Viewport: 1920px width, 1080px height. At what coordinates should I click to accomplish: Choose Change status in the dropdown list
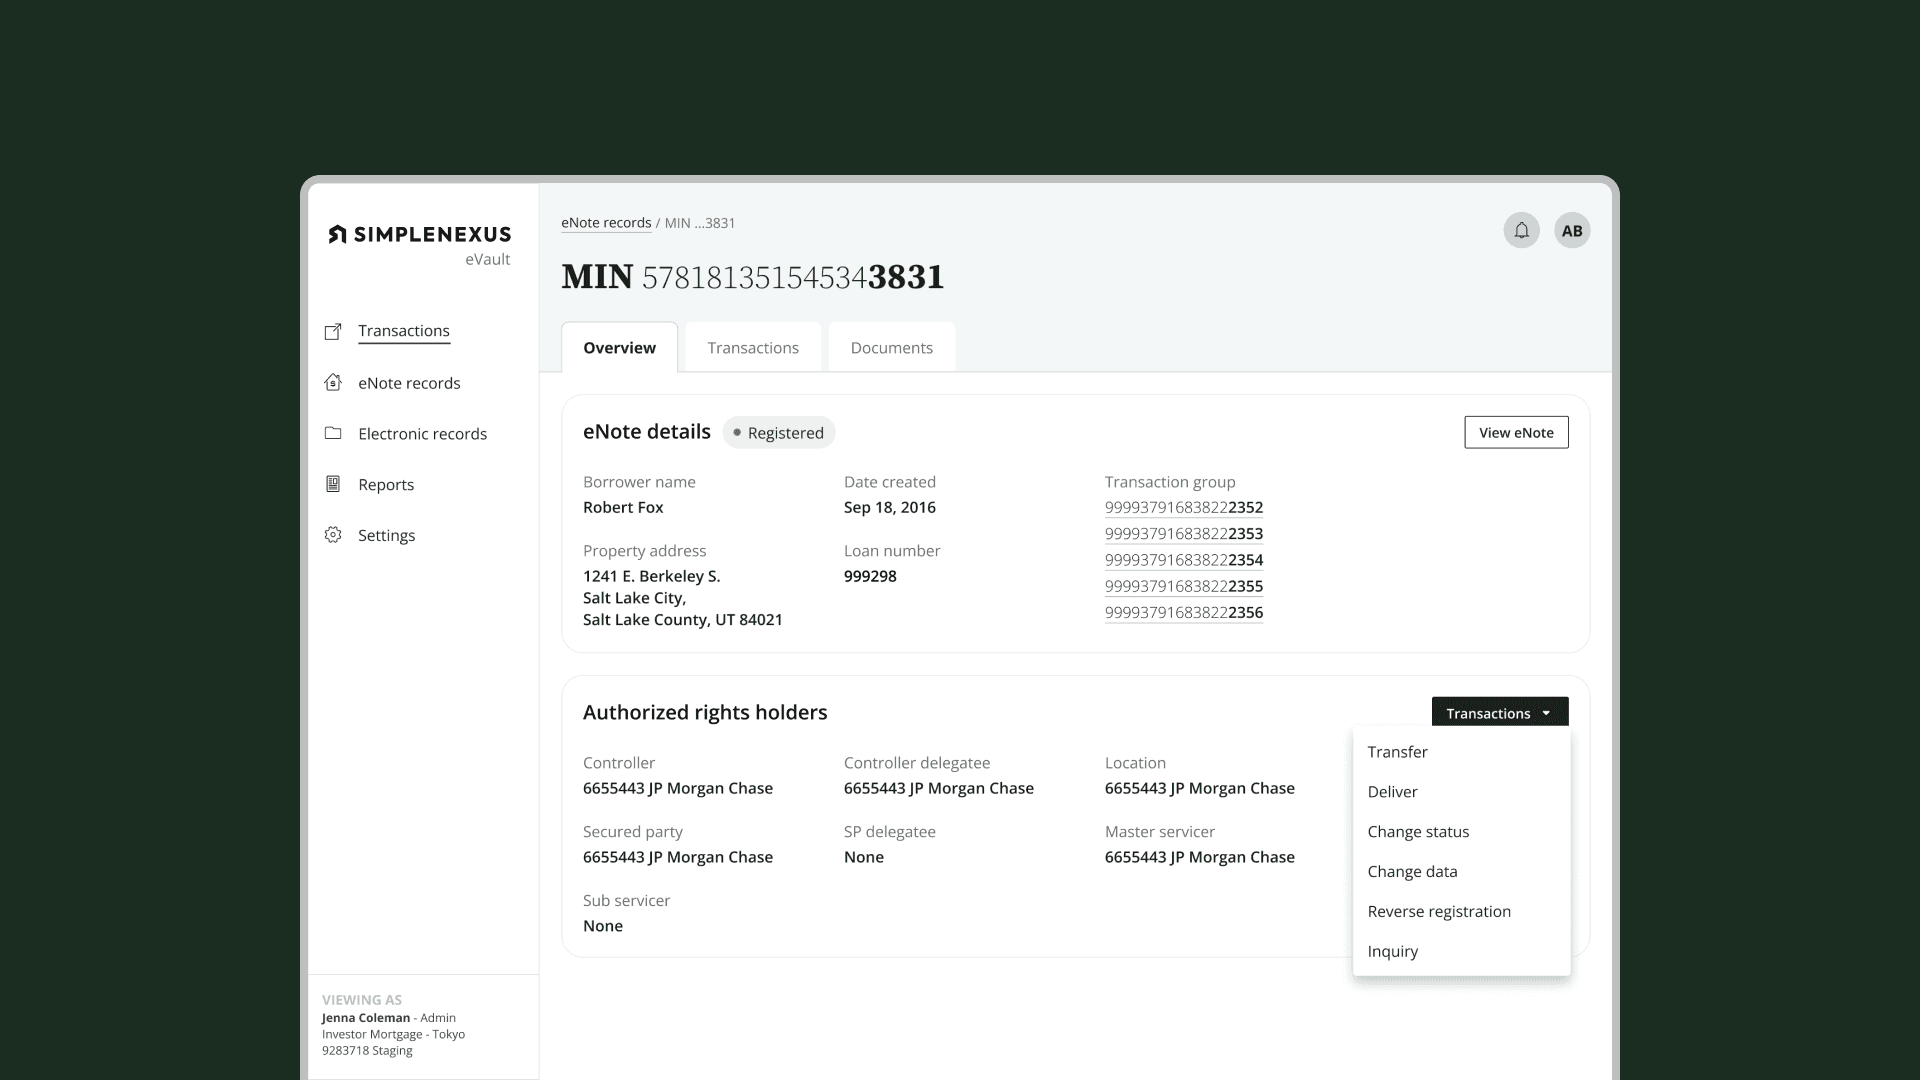[1418, 831]
